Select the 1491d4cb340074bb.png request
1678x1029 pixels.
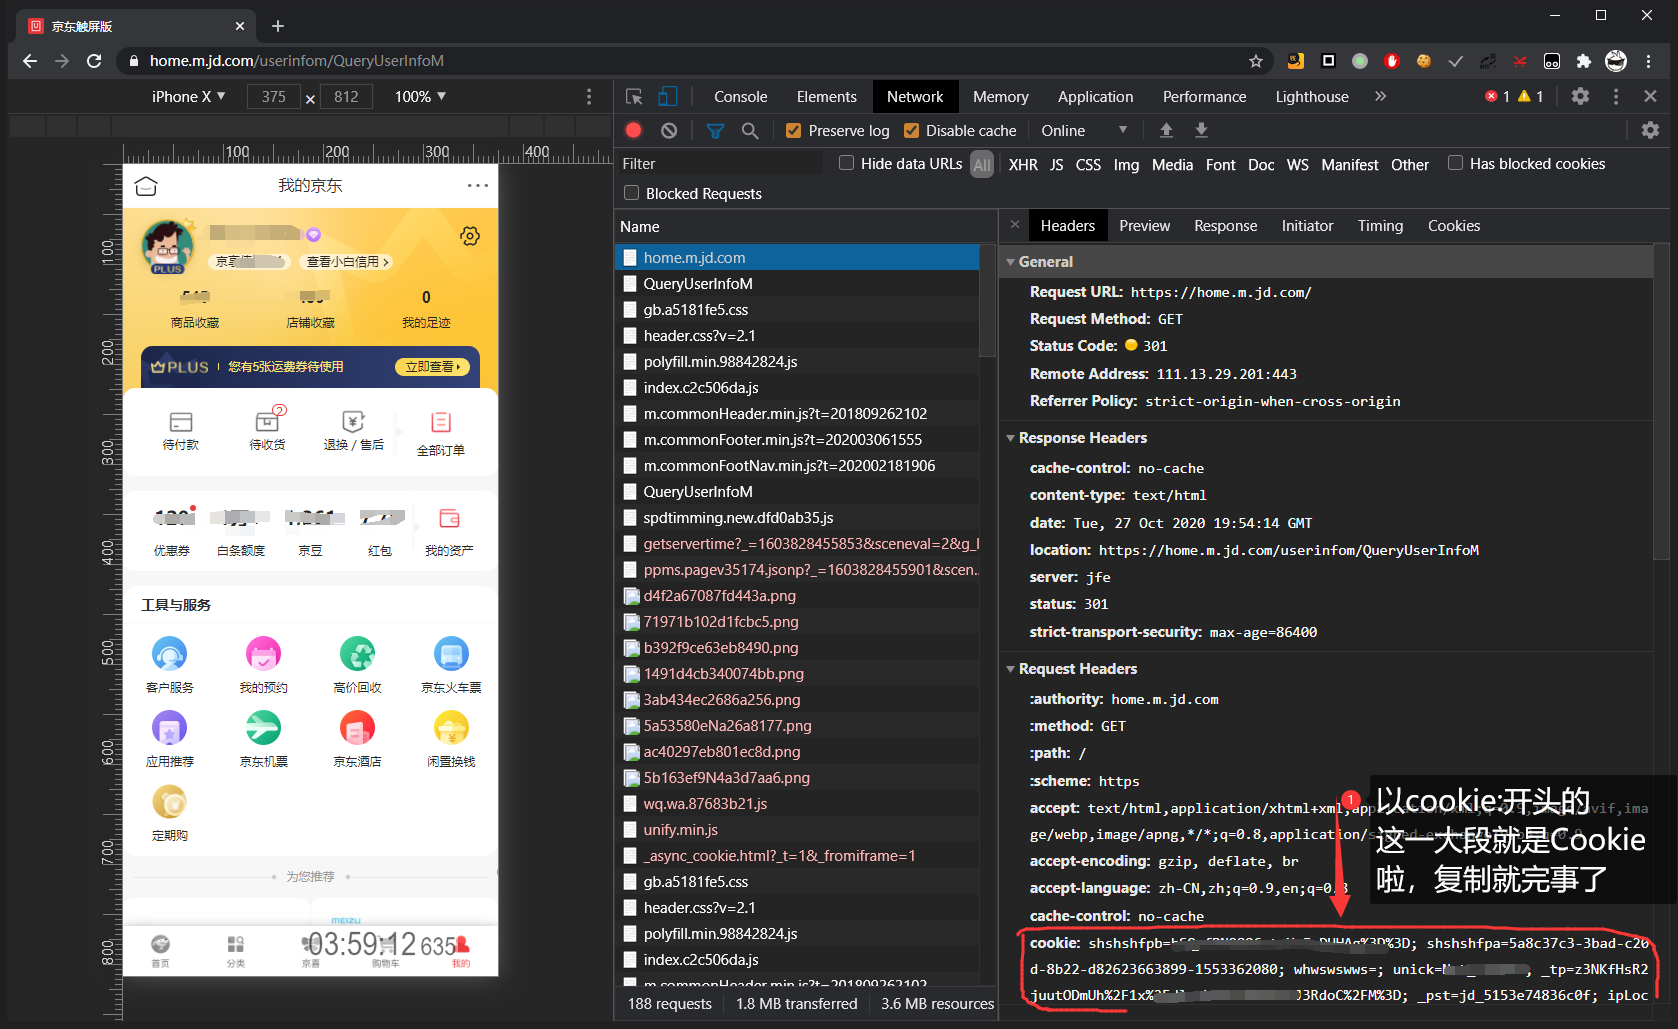point(797,674)
